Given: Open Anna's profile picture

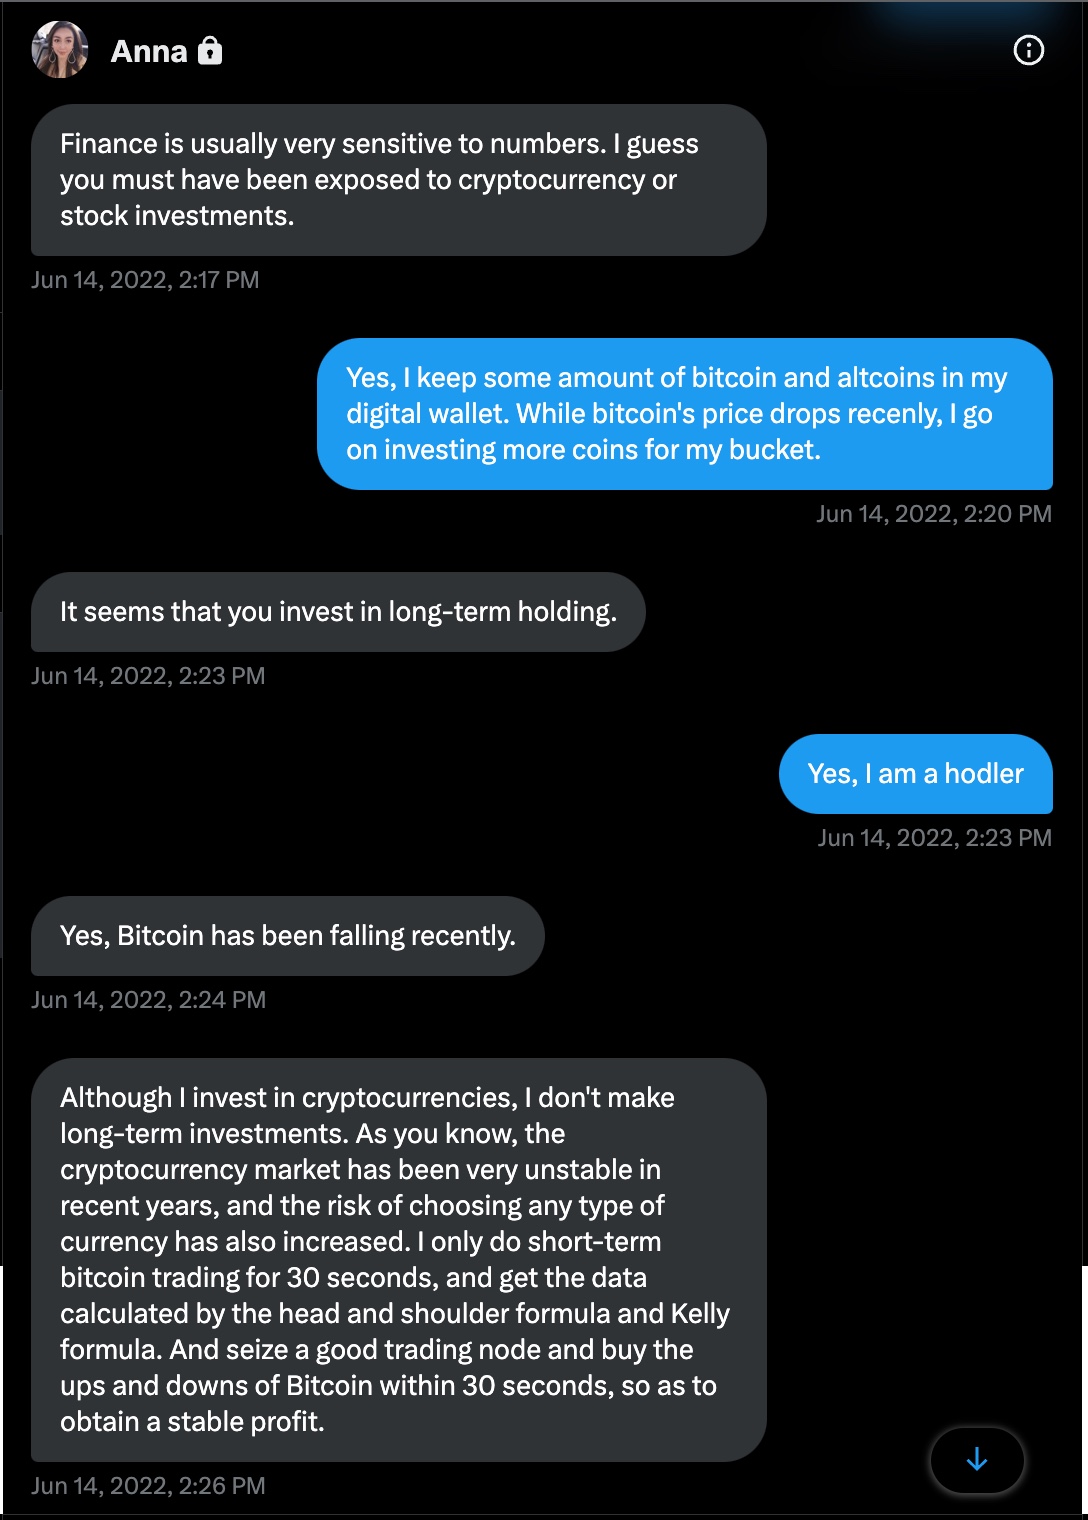Looking at the screenshot, I should pyautogui.click(x=60, y=50).
